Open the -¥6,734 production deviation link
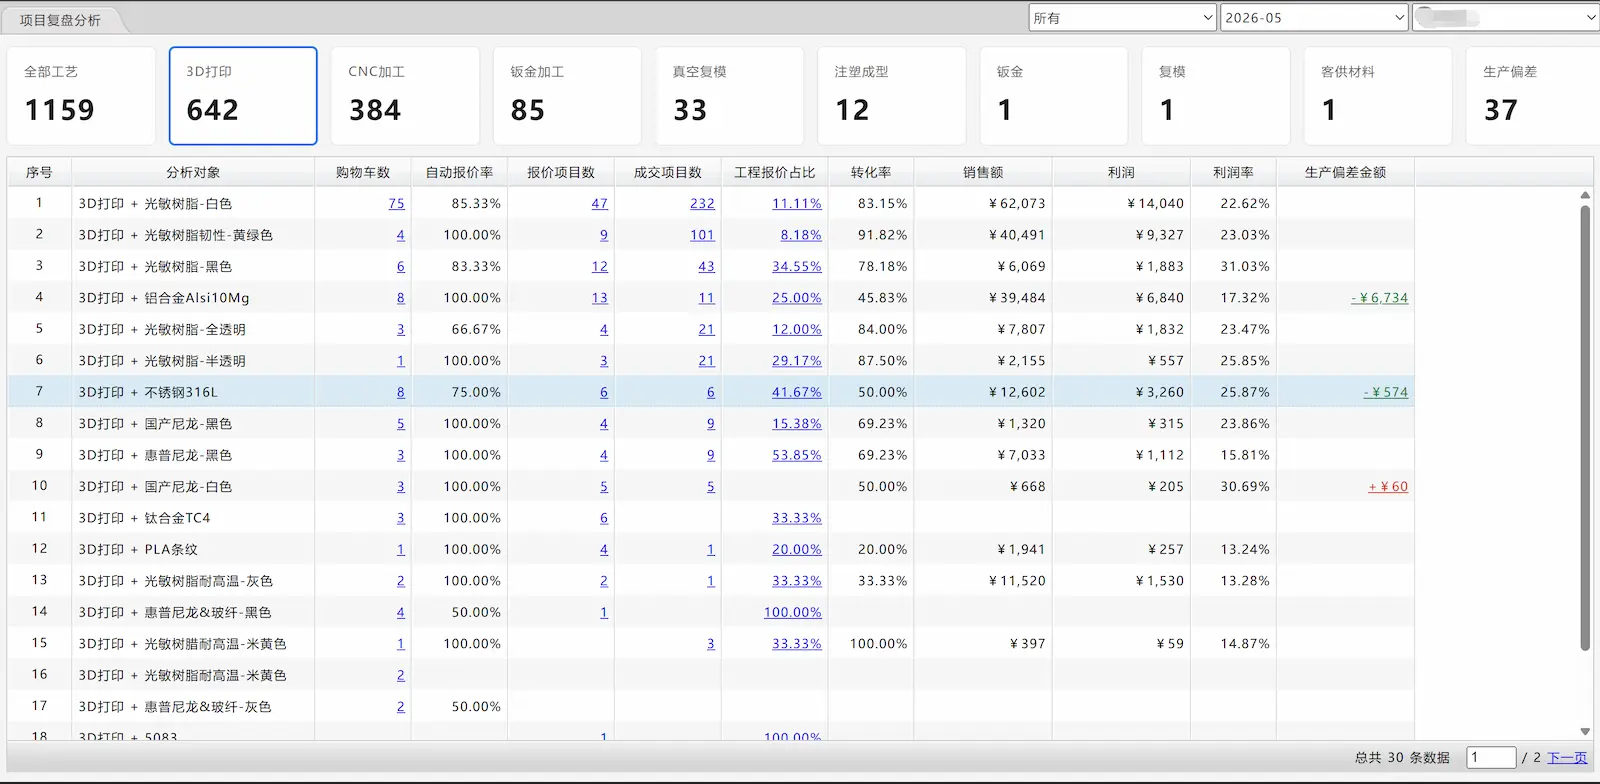The image size is (1600, 784). pos(1379,298)
